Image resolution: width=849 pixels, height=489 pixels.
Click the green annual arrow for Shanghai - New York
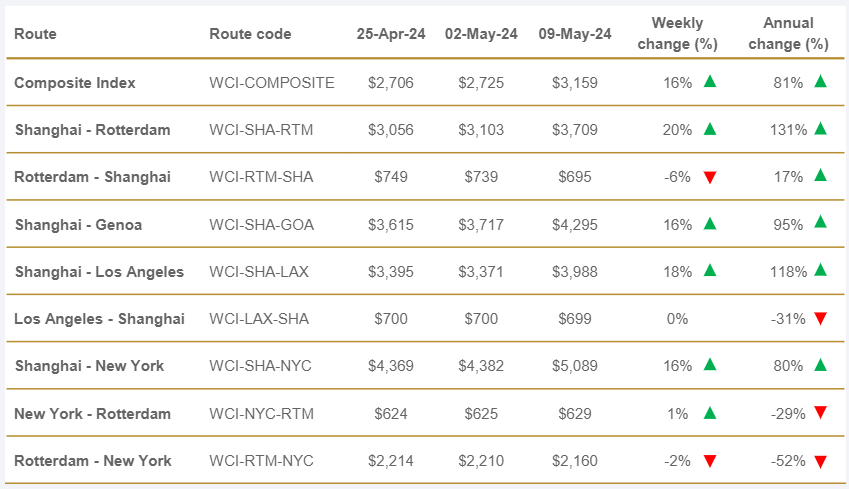tap(820, 366)
